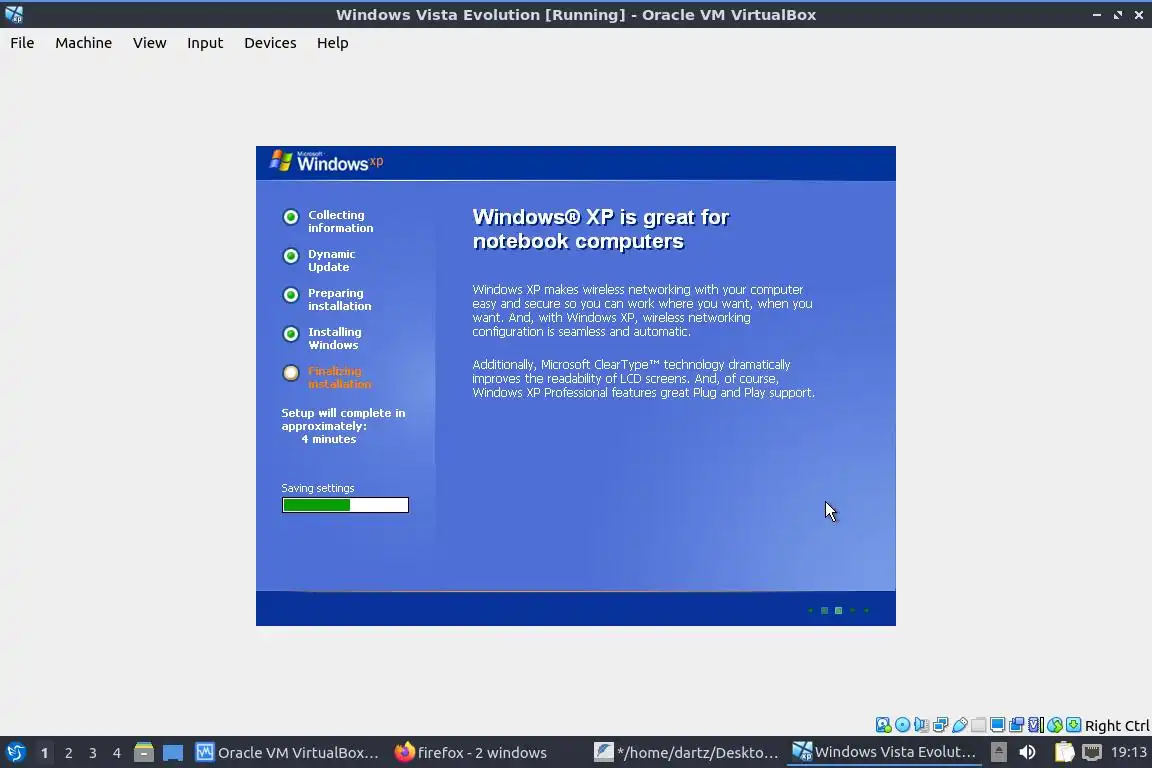Click the 19:13 clock
The height and width of the screenshot is (768, 1152).
(x=1128, y=752)
